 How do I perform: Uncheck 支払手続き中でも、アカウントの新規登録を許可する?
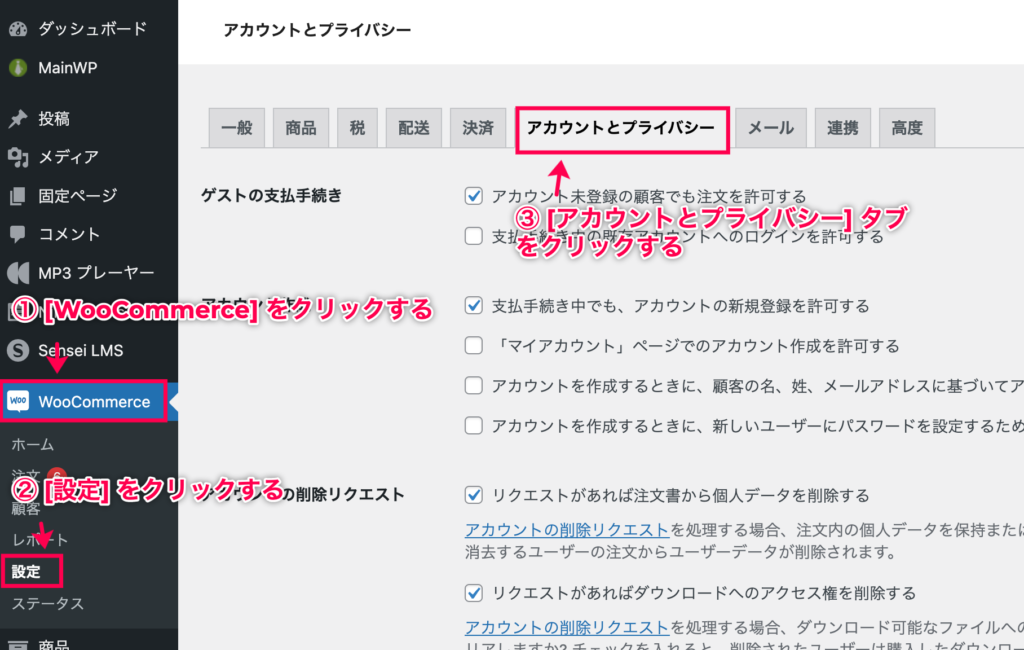point(473,306)
